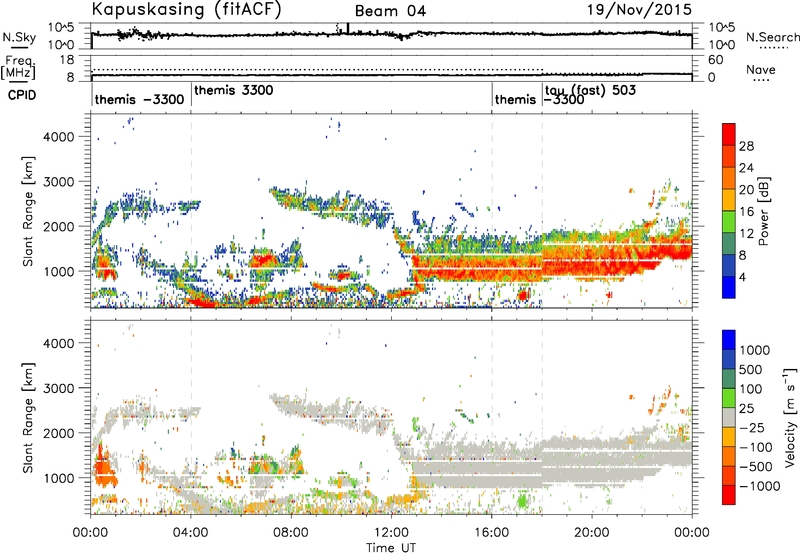Viewport: 800px width, 554px height.
Task: Click the Kapuskasing (fitACF) title
Action: [186, 9]
